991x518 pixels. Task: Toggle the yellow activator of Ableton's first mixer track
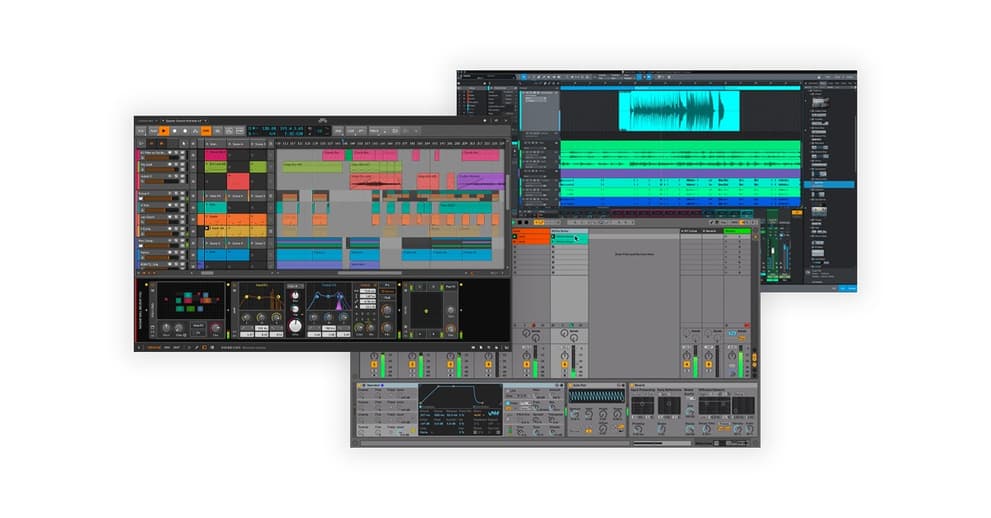pyautogui.click(x=374, y=364)
